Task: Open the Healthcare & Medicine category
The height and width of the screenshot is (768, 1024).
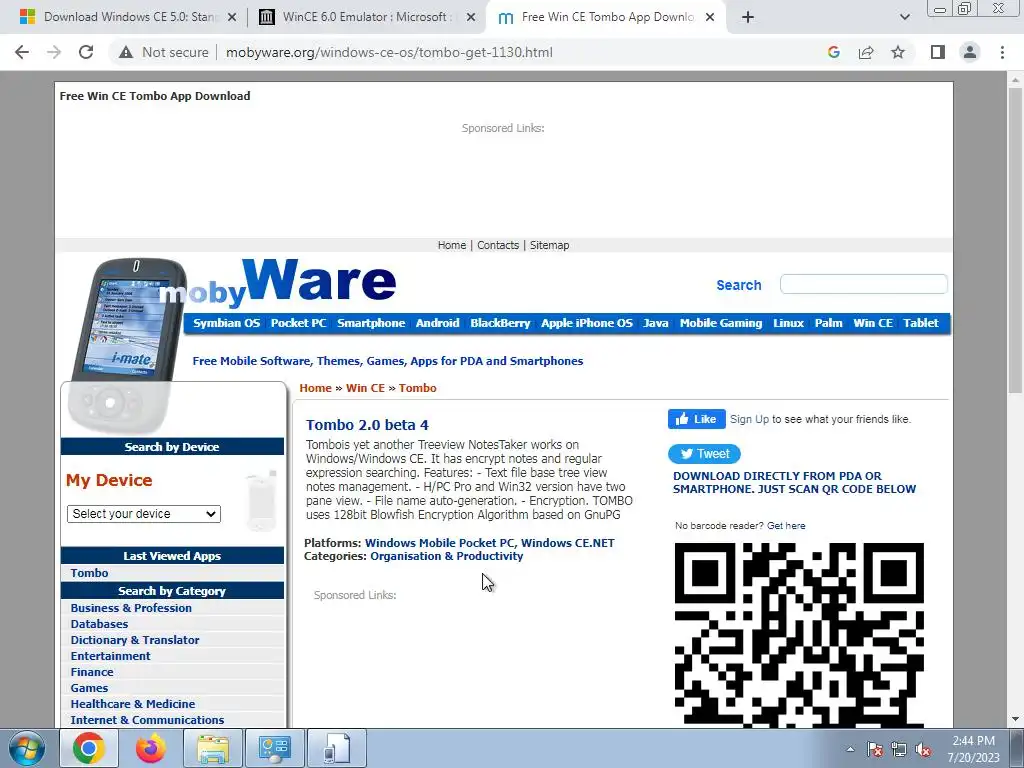Action: 133,704
